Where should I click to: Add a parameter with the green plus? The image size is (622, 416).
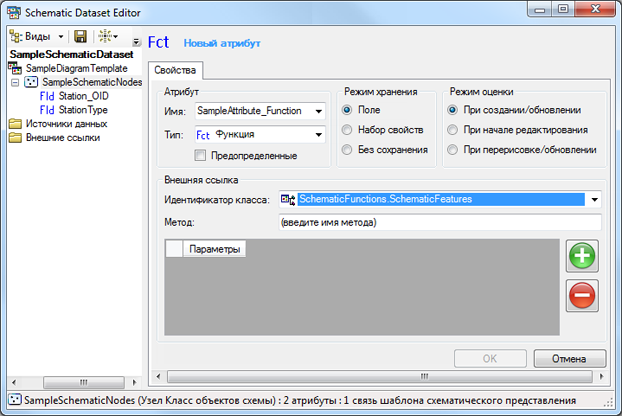(582, 256)
